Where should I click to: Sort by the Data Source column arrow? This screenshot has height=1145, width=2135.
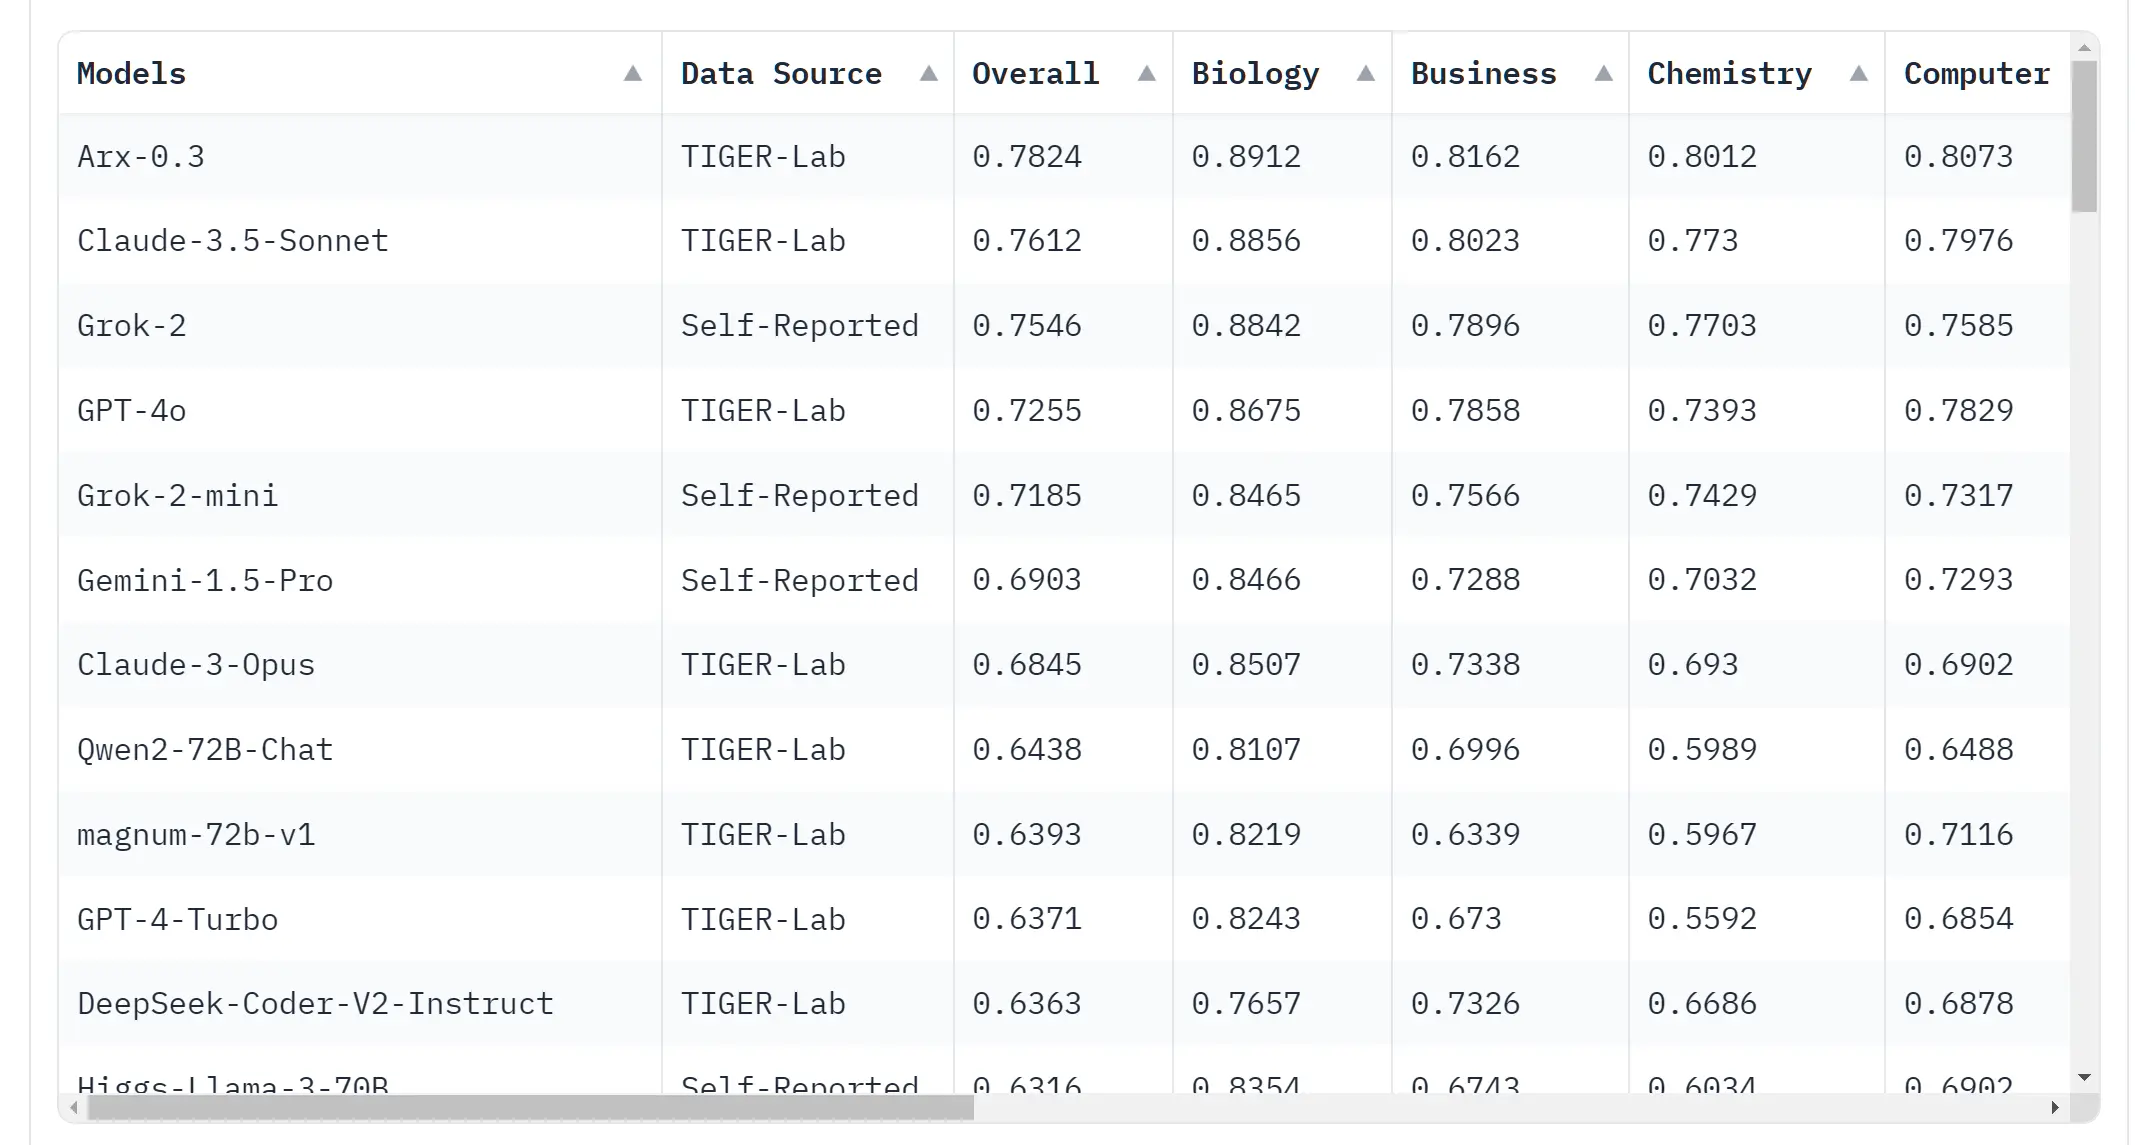(928, 73)
